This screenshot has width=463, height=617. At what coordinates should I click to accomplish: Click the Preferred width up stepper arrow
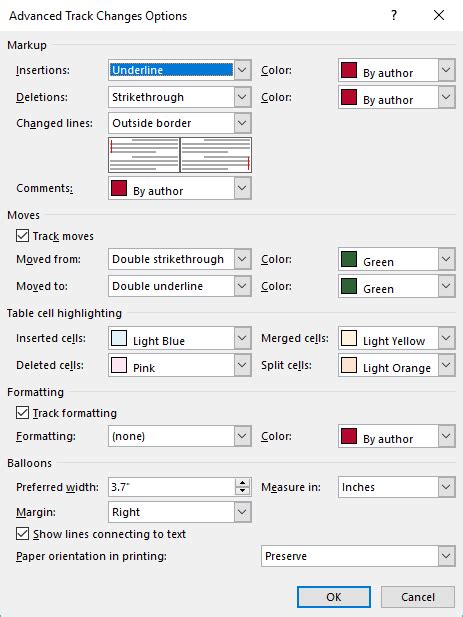coord(242,483)
